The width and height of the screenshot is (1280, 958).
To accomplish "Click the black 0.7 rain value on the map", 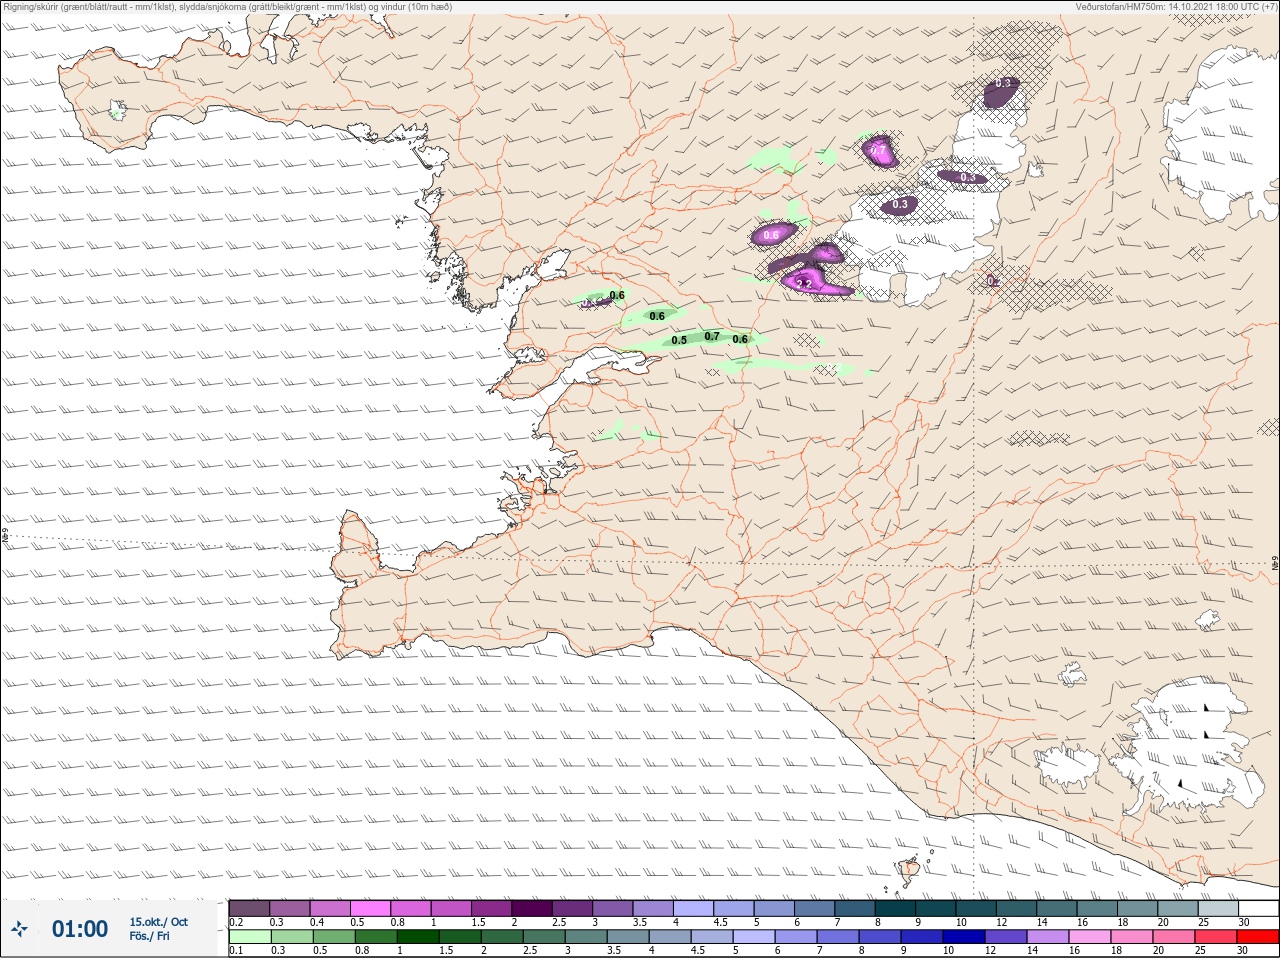I will pos(712,336).
